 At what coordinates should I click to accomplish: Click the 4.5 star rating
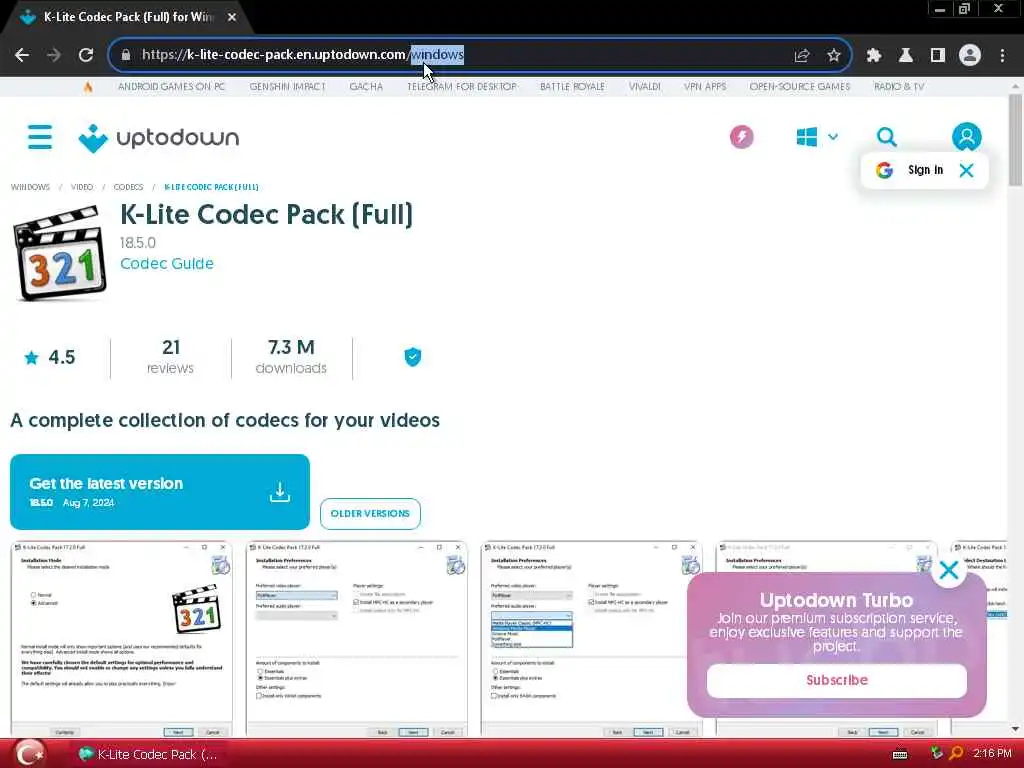[x=50, y=357]
